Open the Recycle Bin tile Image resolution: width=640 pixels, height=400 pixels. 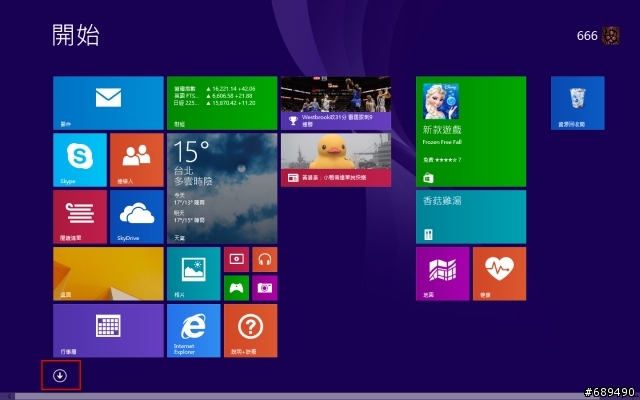(x=578, y=103)
